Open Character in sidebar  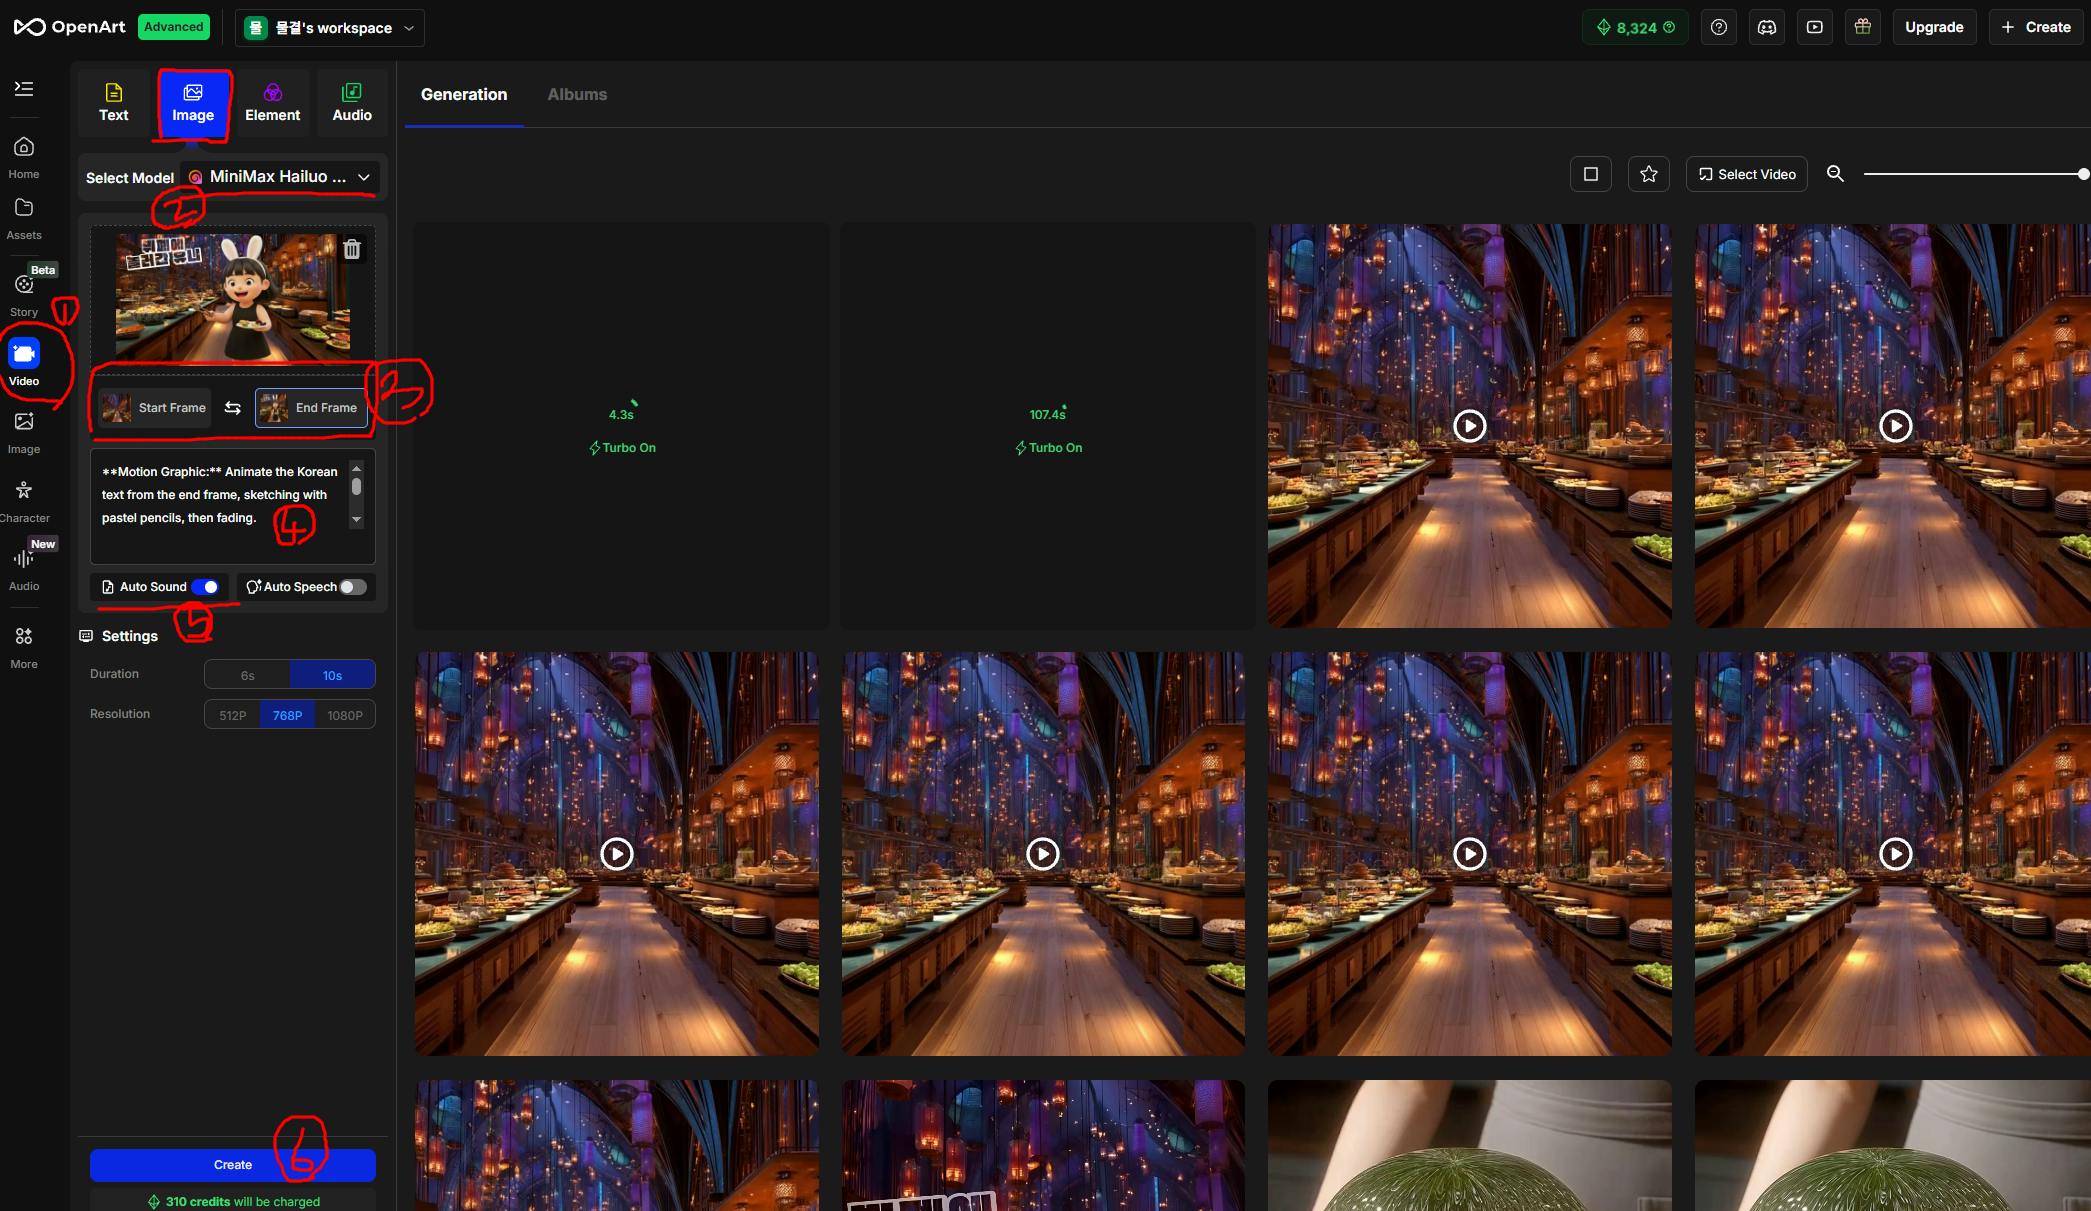coord(24,501)
